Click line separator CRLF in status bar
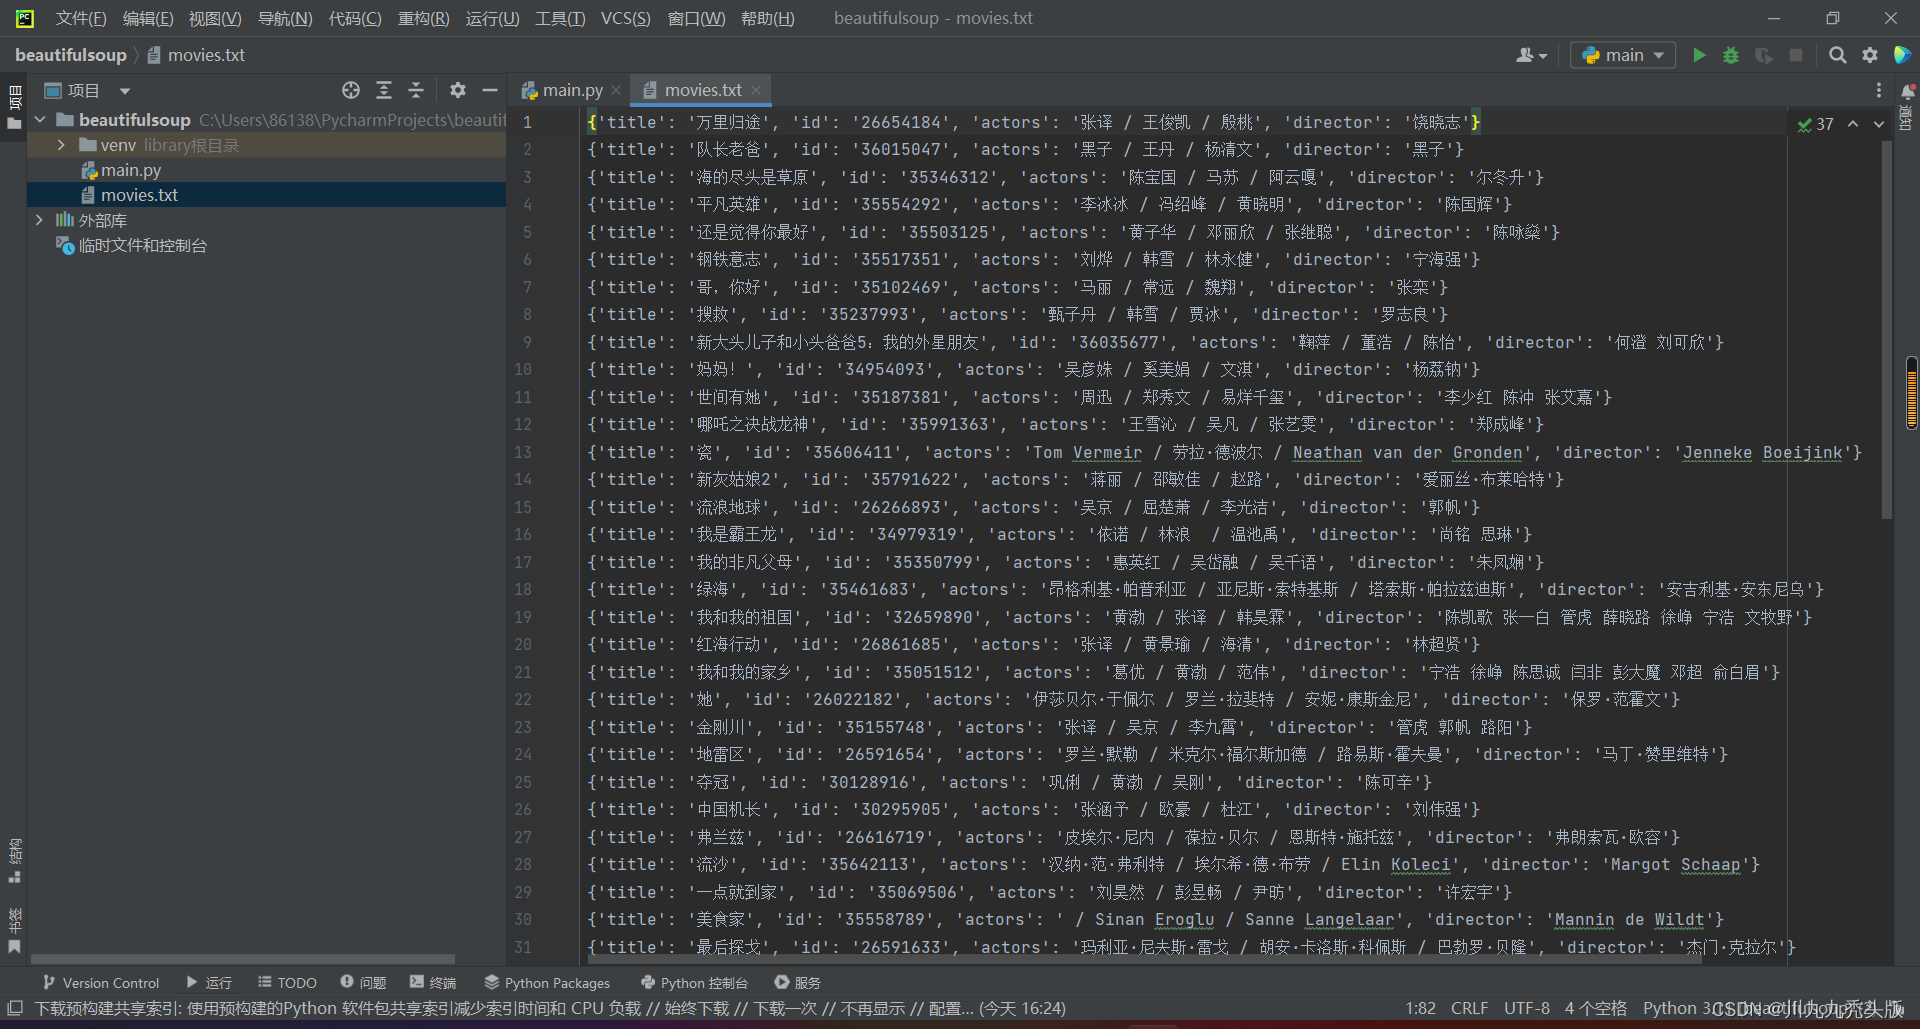This screenshot has height=1029, width=1920. [1469, 1008]
